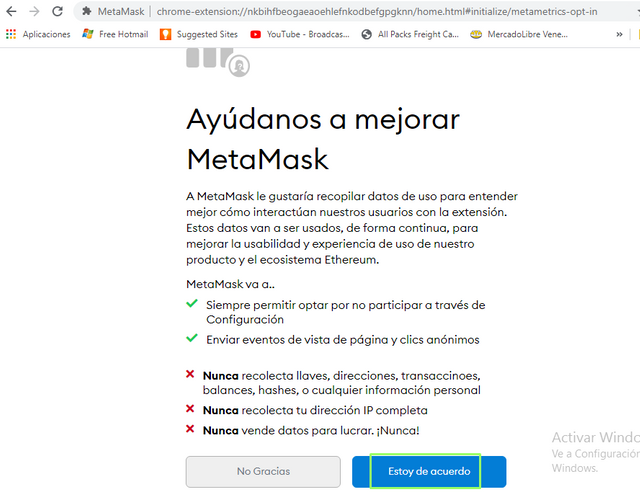Screen dimensions: 640x494
Task: Open the Aplicaciones apps grid icon
Action: 11,34
